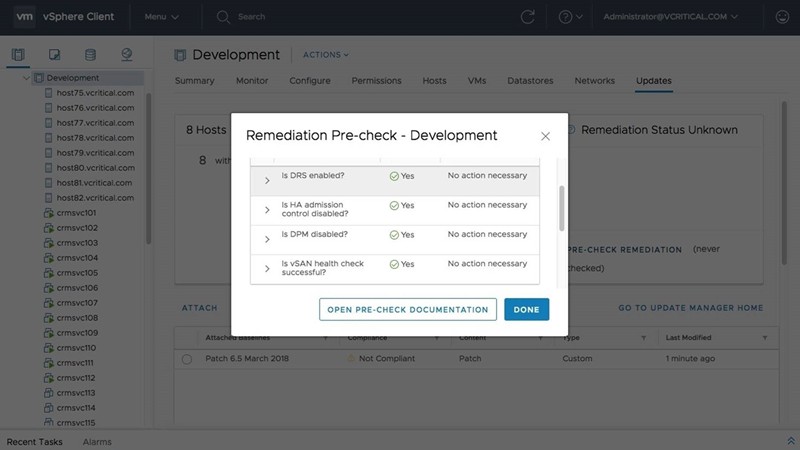Switch to the Hosts tab
The image size is (800, 450).
tap(434, 81)
